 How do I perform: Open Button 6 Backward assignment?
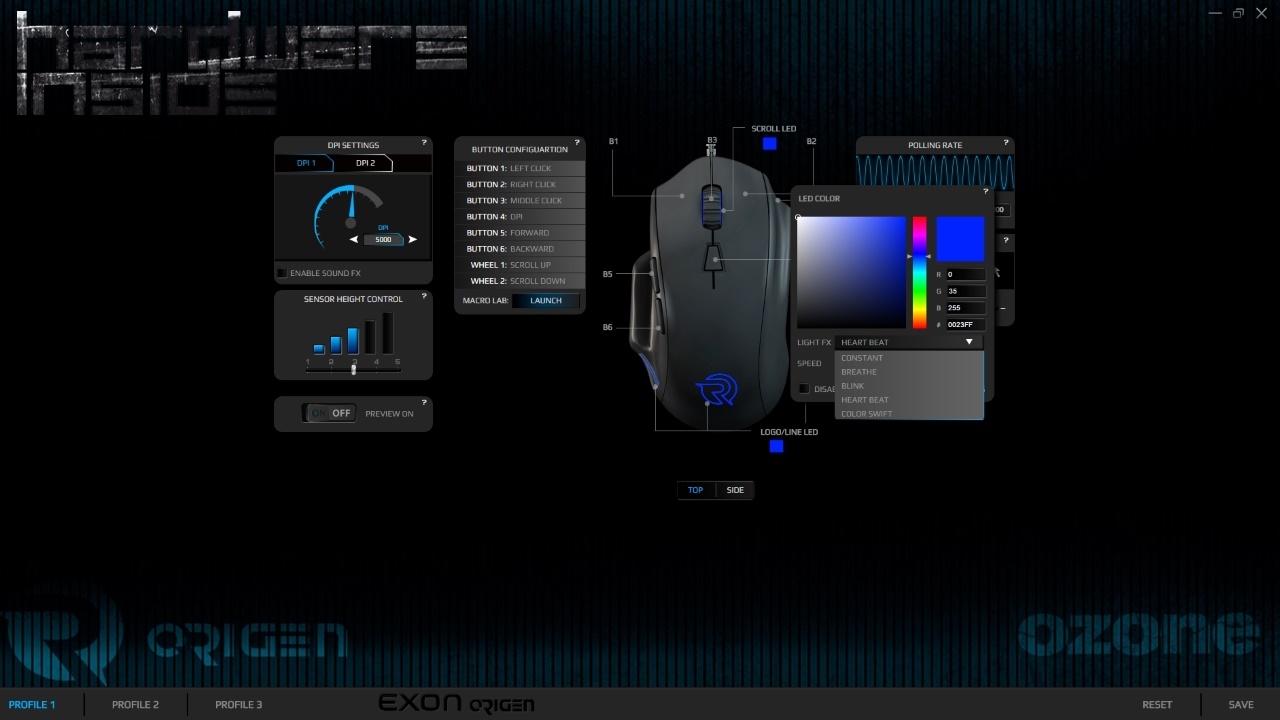click(x=520, y=249)
